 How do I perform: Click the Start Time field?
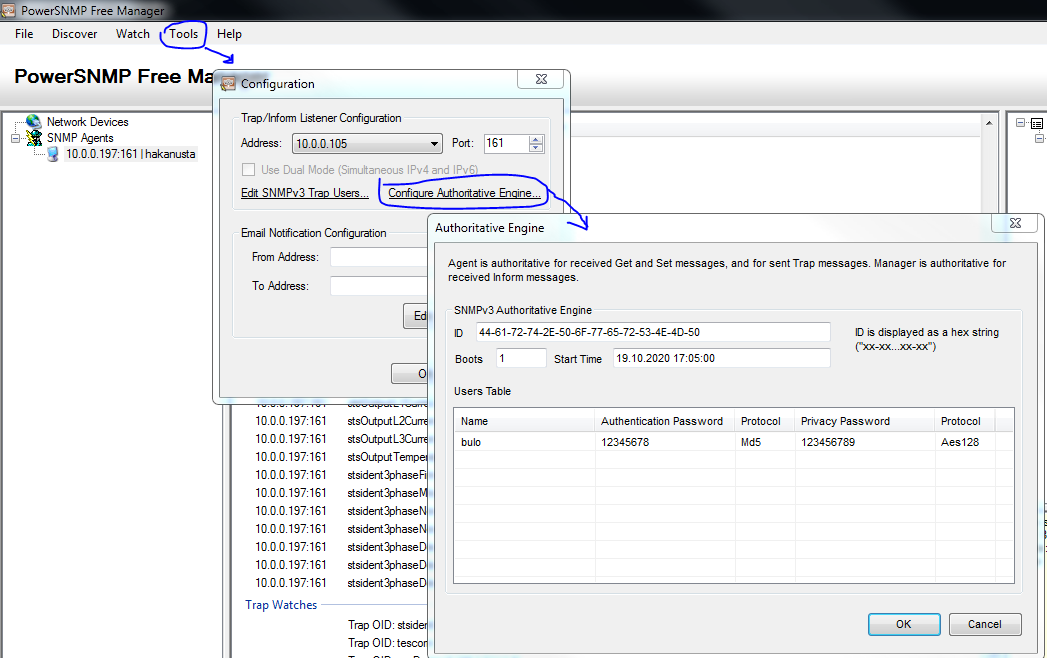click(721, 358)
